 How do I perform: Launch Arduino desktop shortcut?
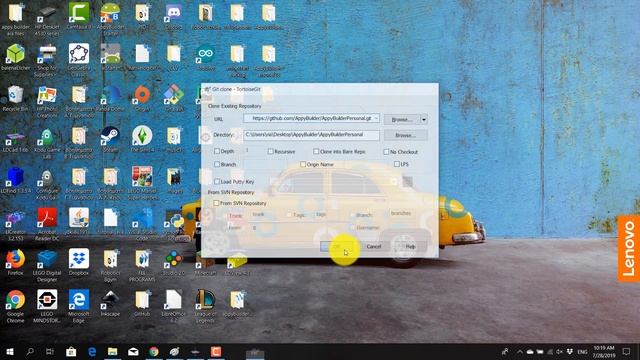coord(205,57)
